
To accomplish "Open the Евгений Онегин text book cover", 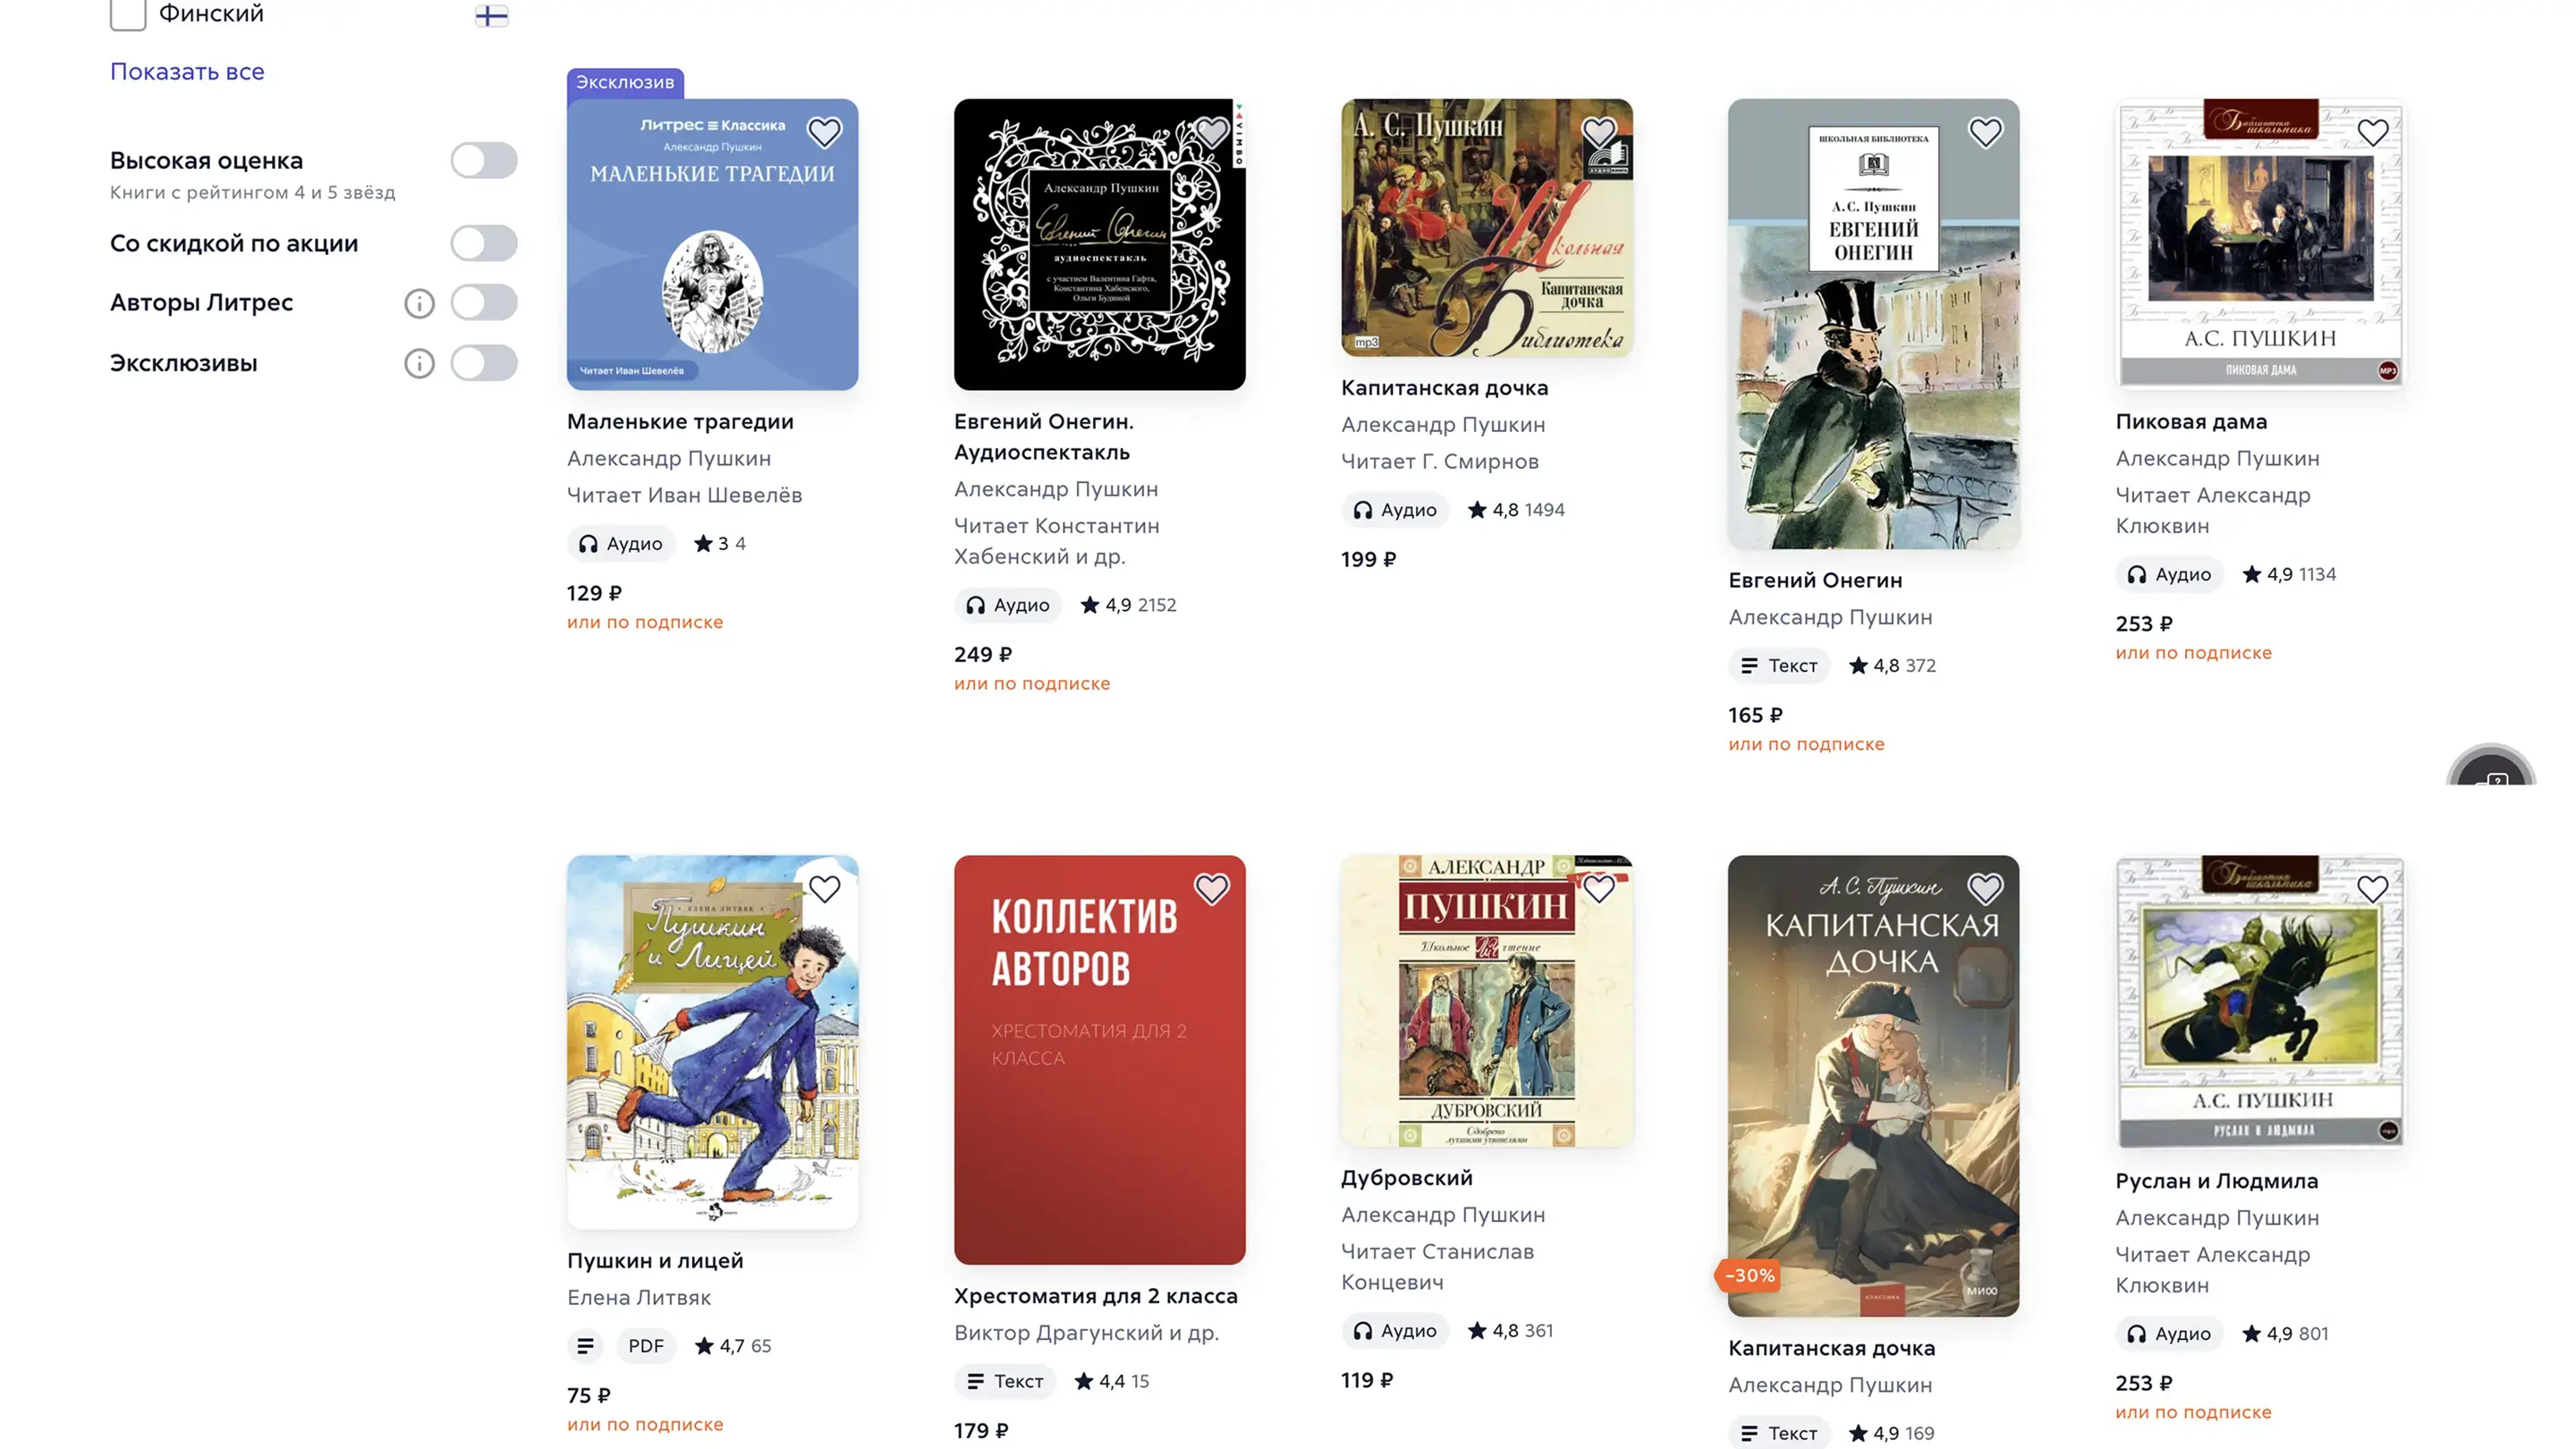I will (x=1873, y=324).
